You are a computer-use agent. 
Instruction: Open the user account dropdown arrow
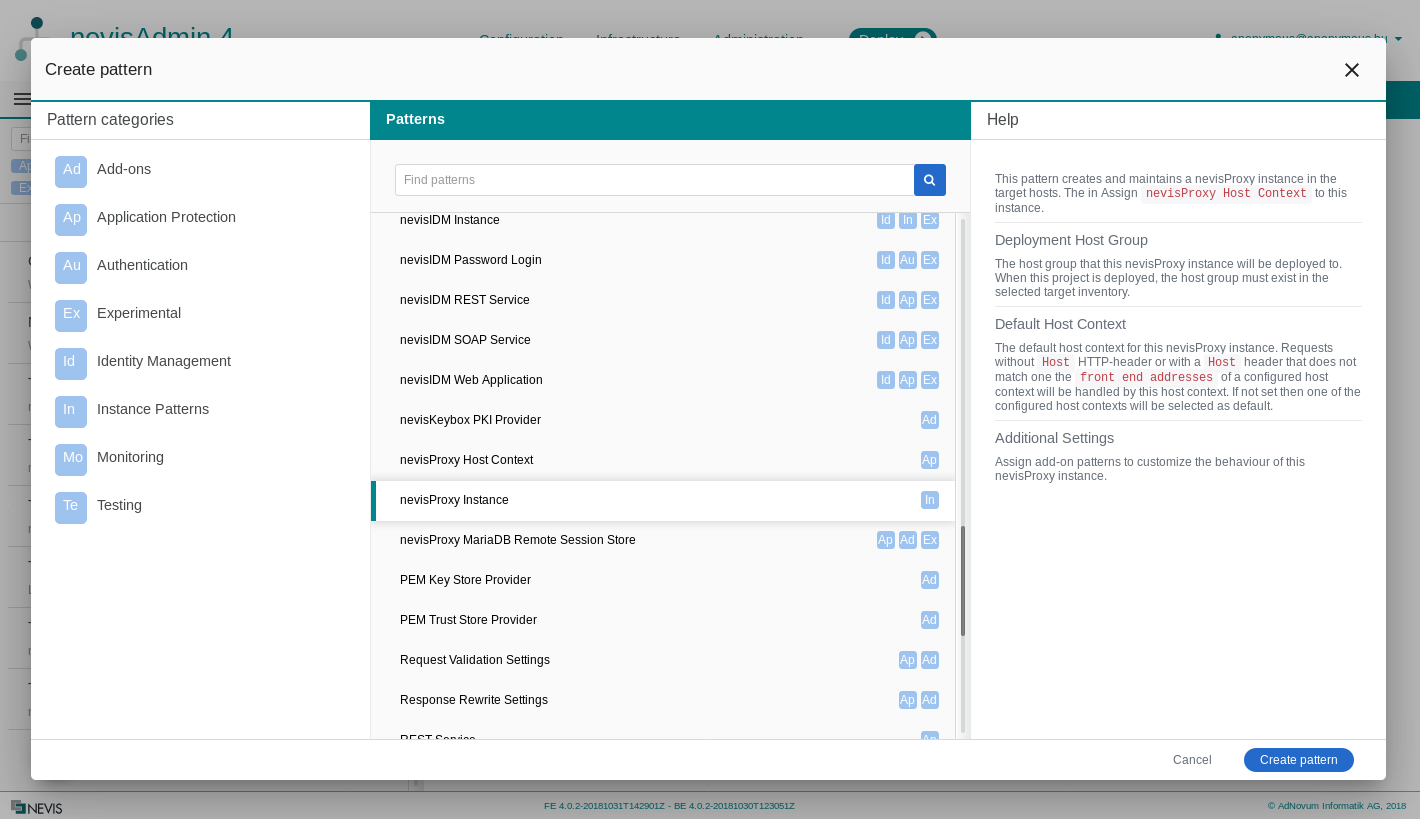pyautogui.click(x=1398, y=39)
